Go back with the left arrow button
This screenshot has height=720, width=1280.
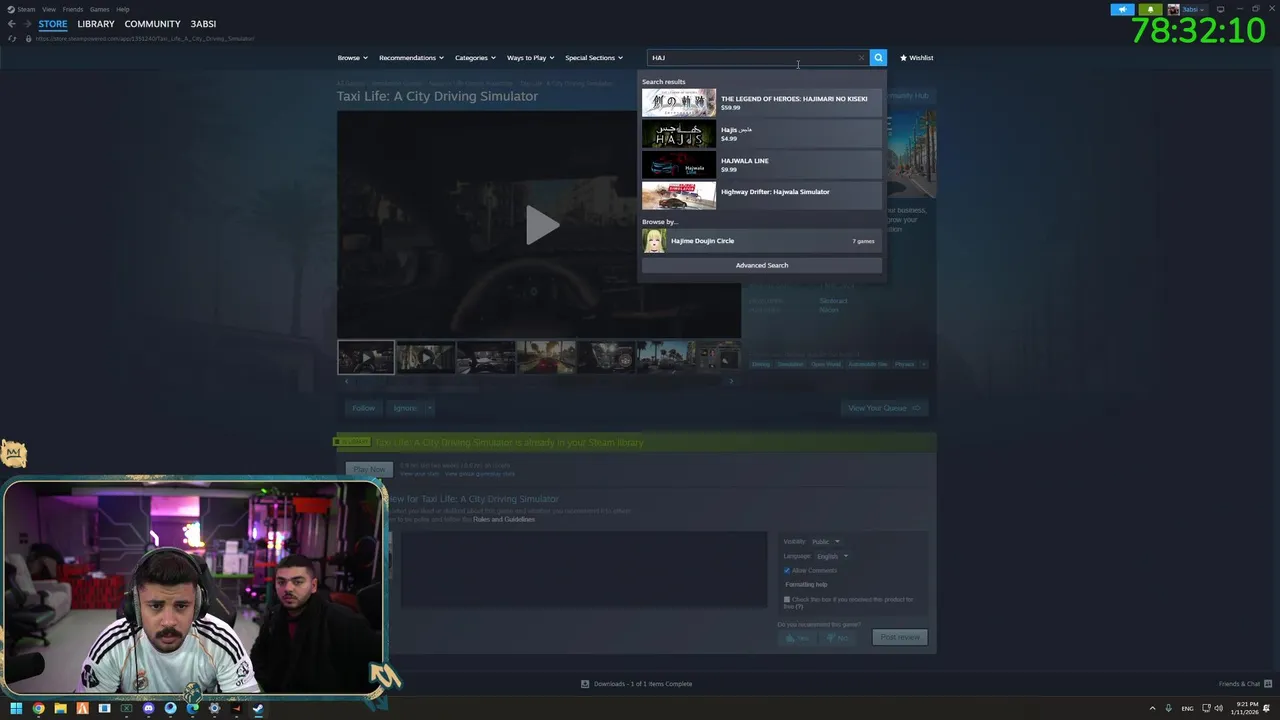tap(12, 24)
